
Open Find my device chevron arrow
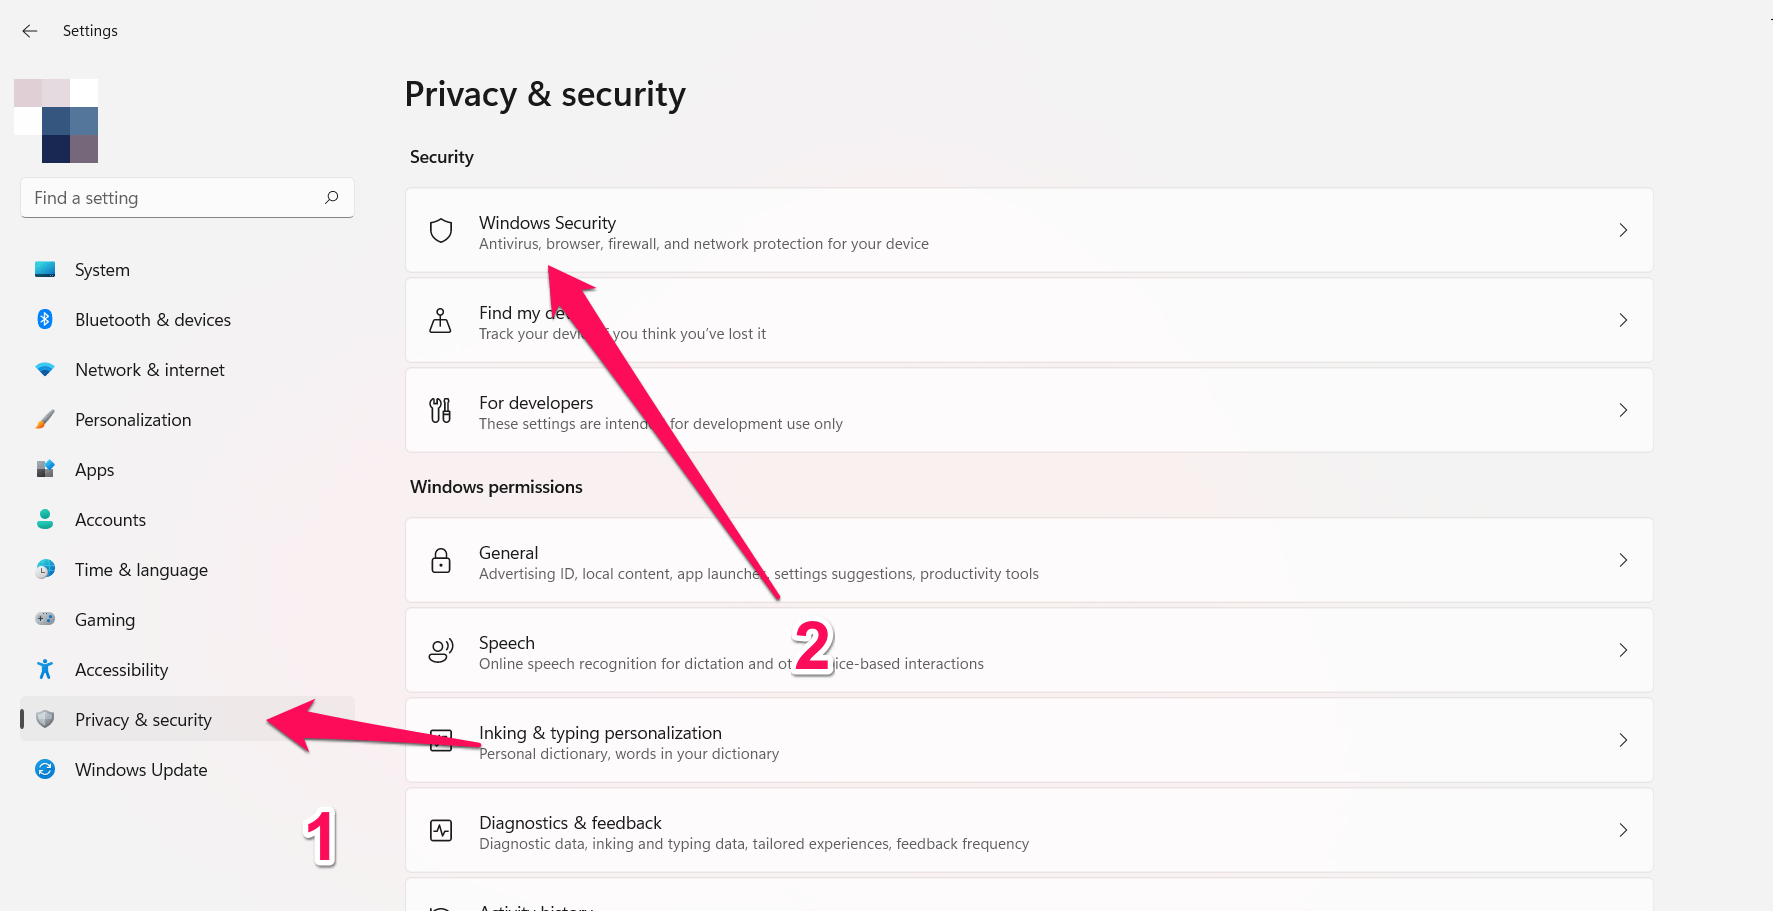pyautogui.click(x=1623, y=320)
